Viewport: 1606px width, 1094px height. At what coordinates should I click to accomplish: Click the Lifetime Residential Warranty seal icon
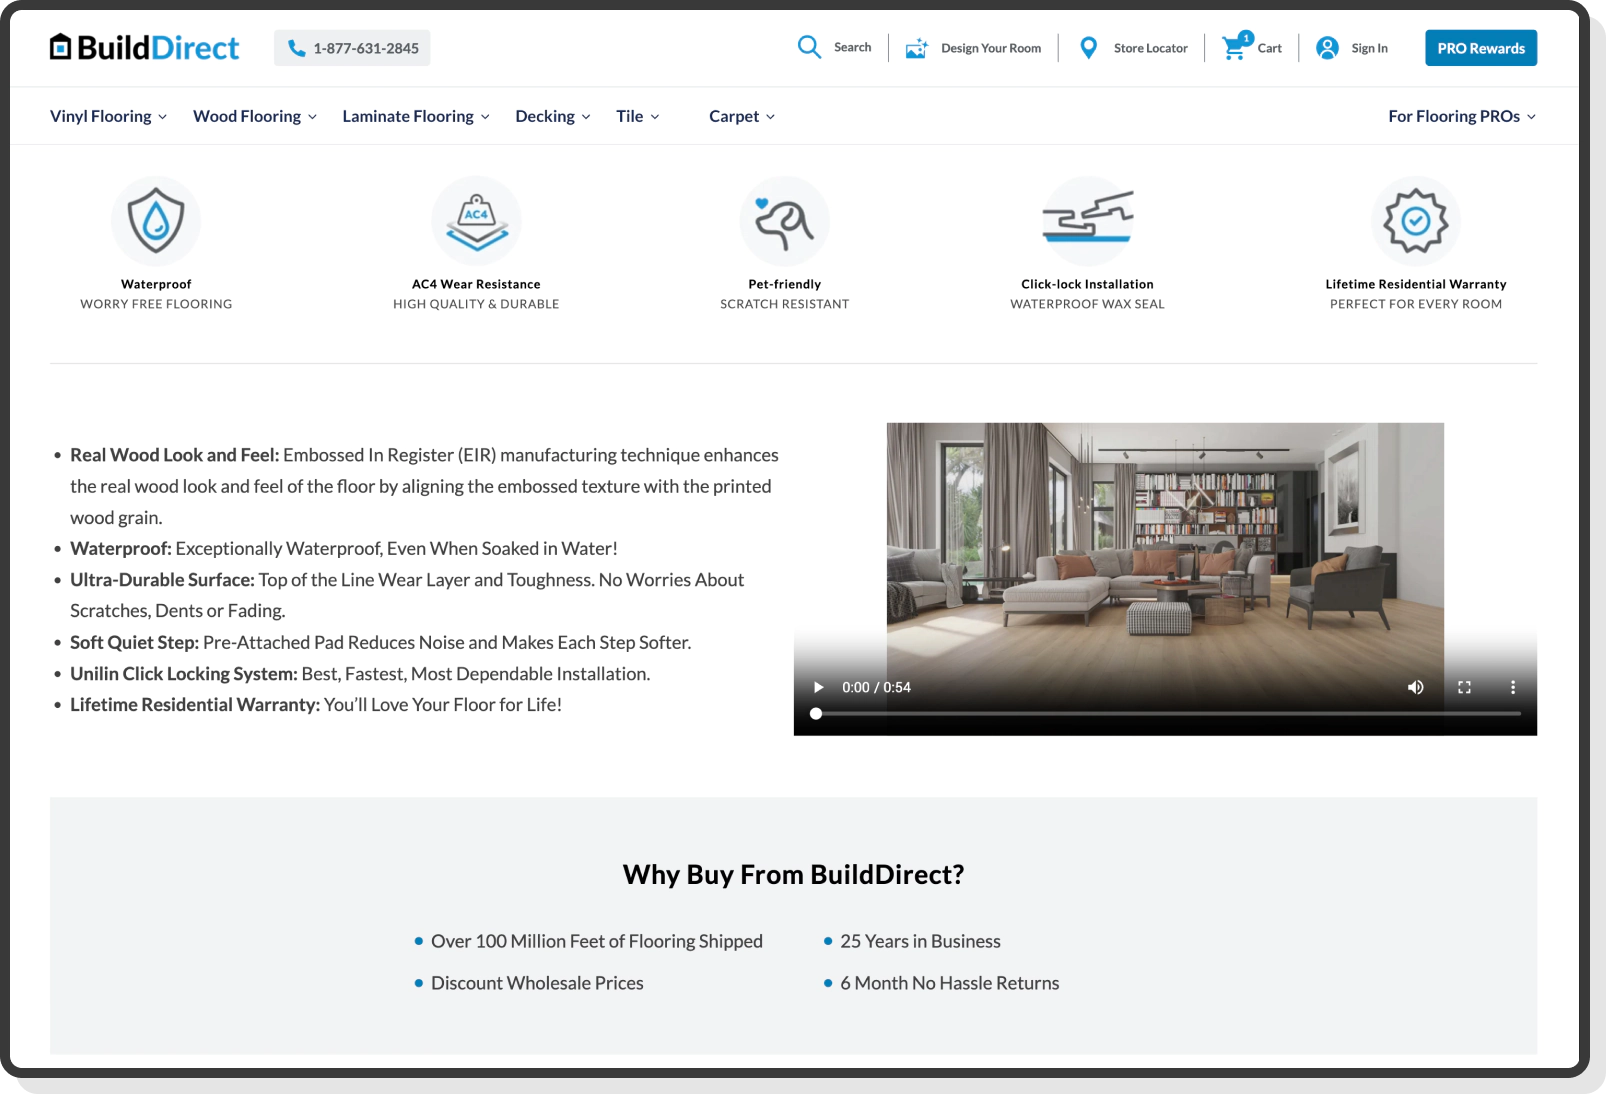pyautogui.click(x=1415, y=221)
